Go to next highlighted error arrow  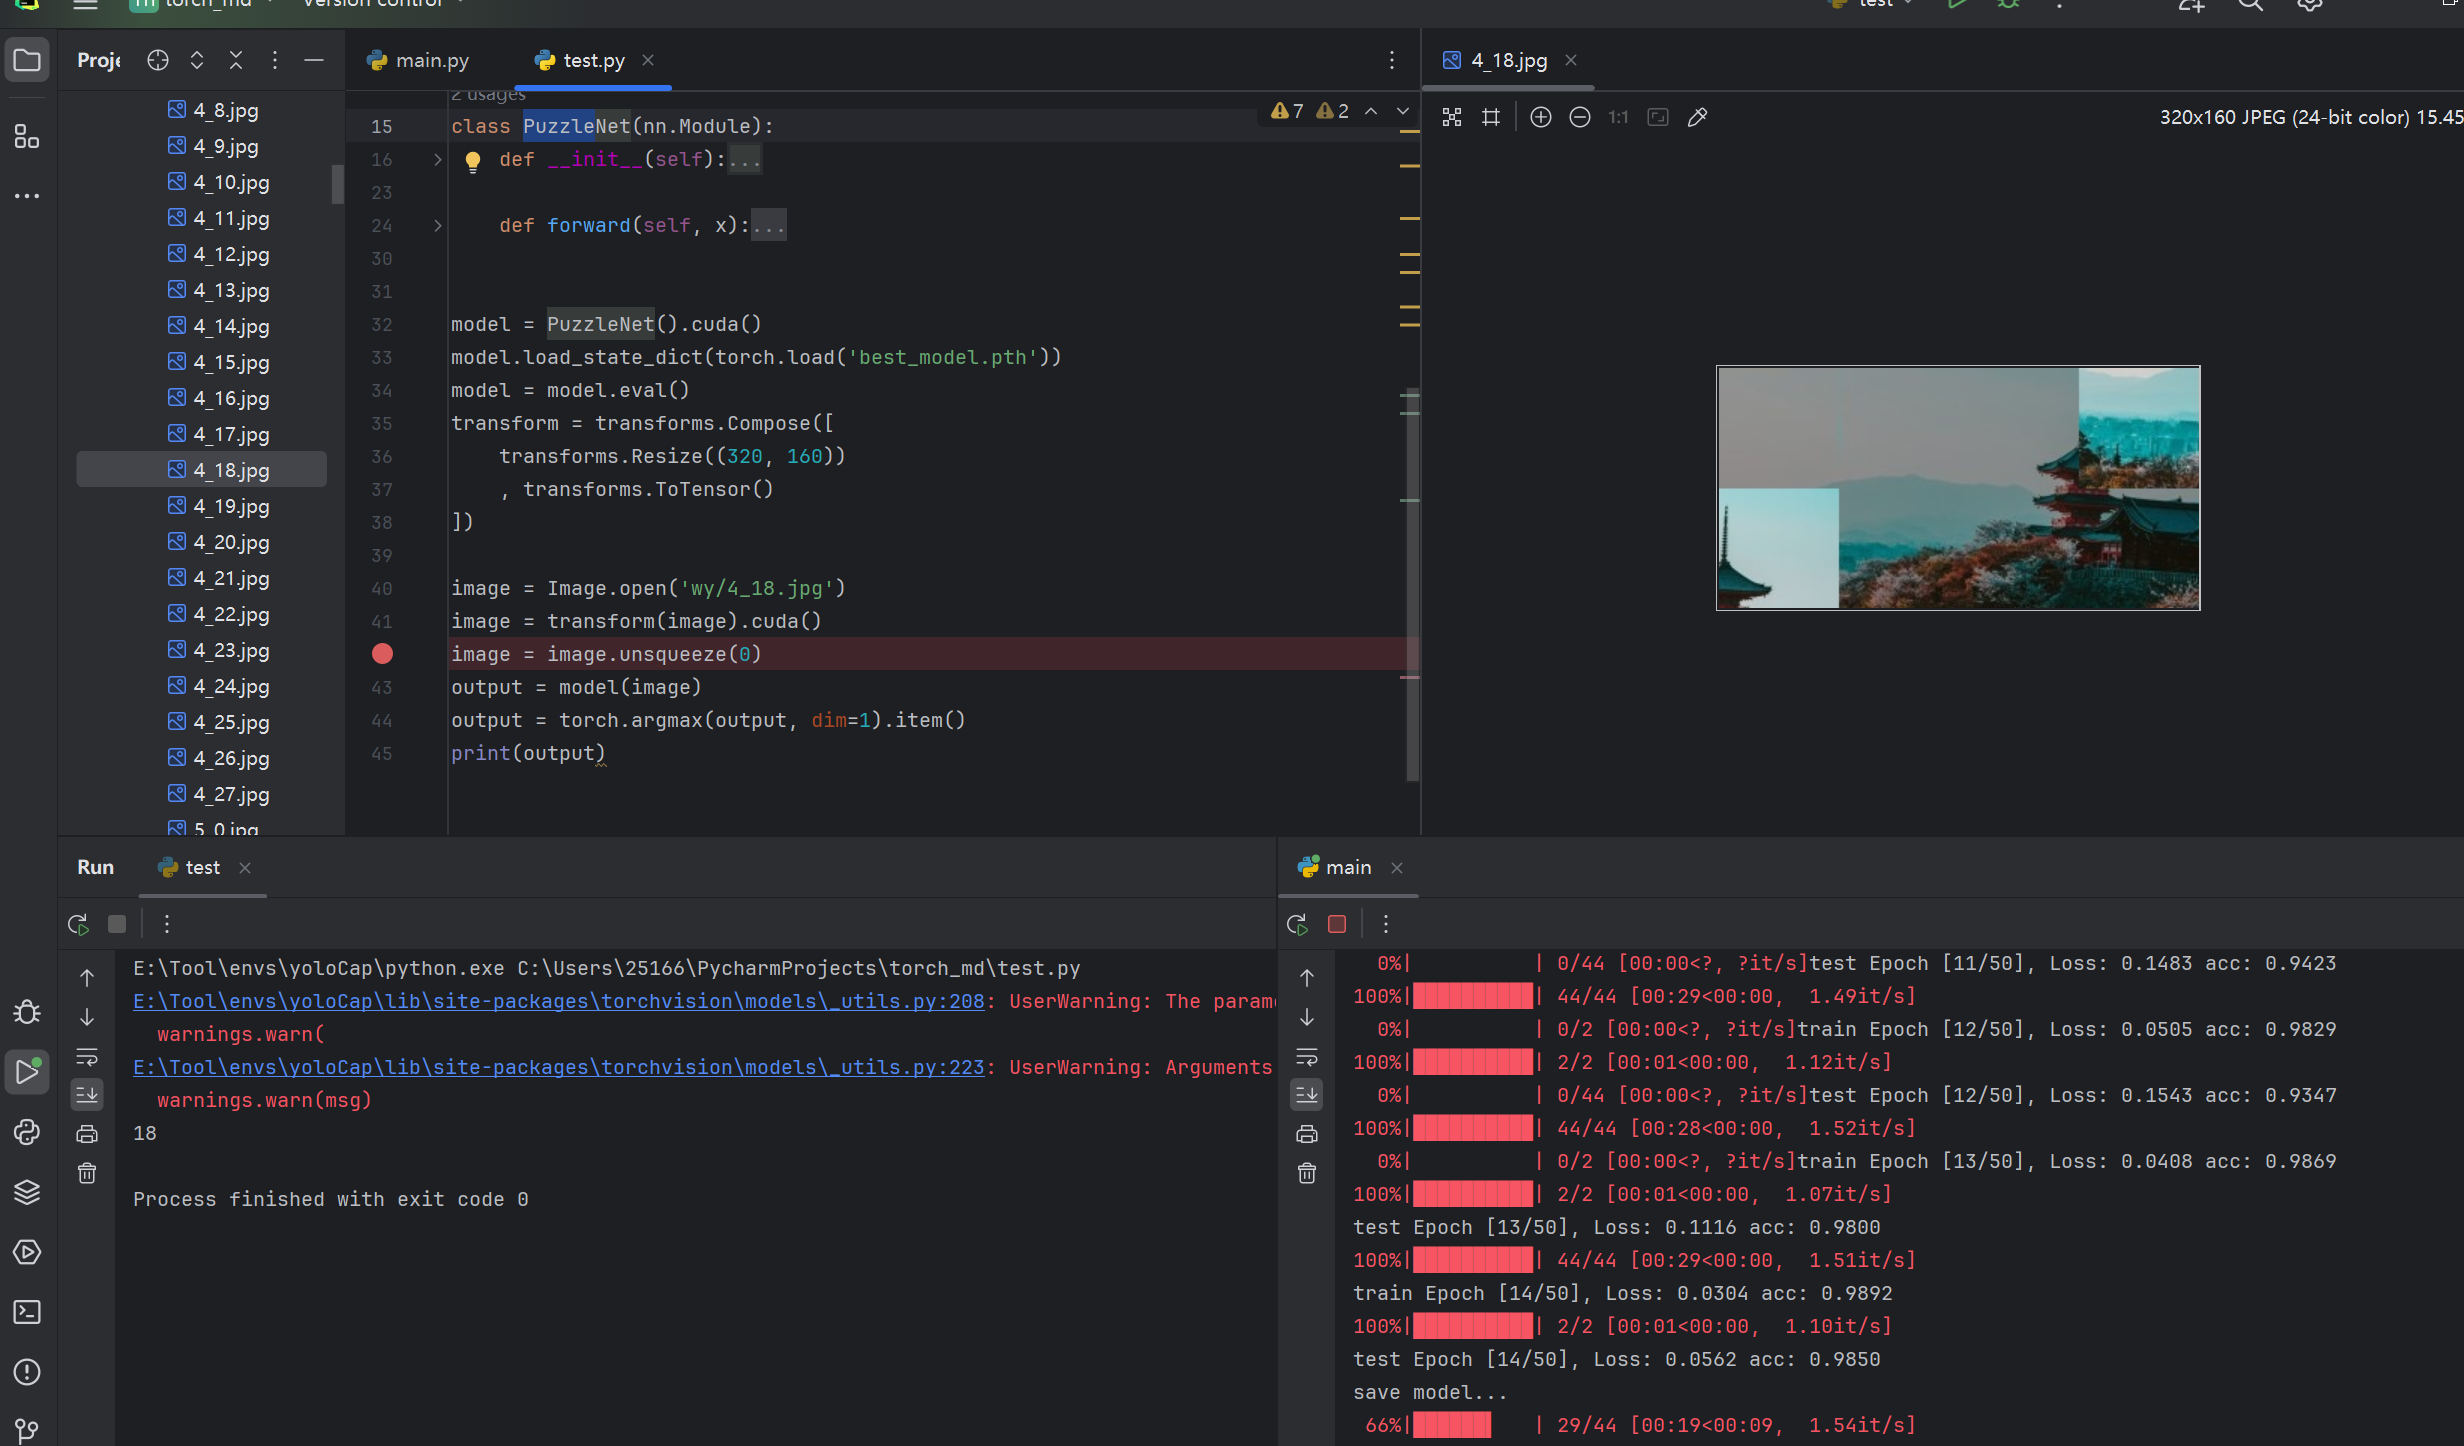[1403, 111]
